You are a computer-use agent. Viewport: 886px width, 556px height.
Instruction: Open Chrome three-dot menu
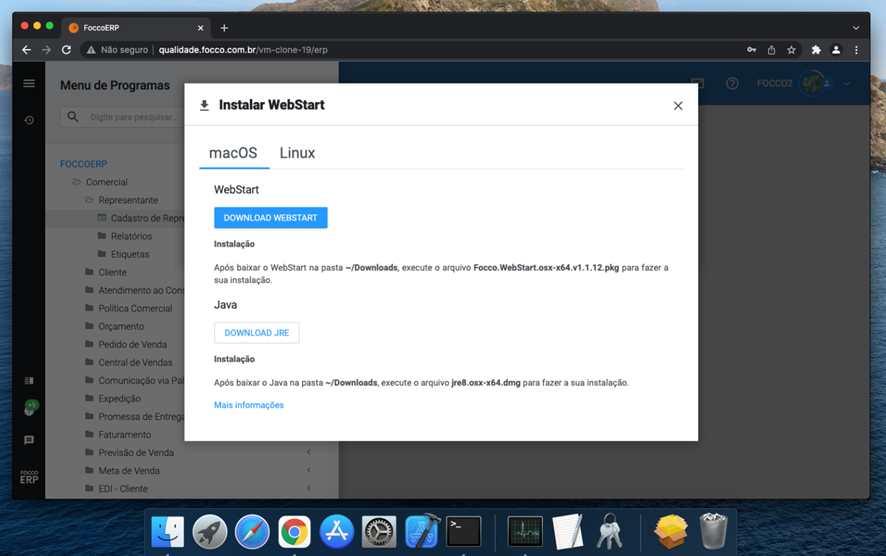[x=857, y=50]
